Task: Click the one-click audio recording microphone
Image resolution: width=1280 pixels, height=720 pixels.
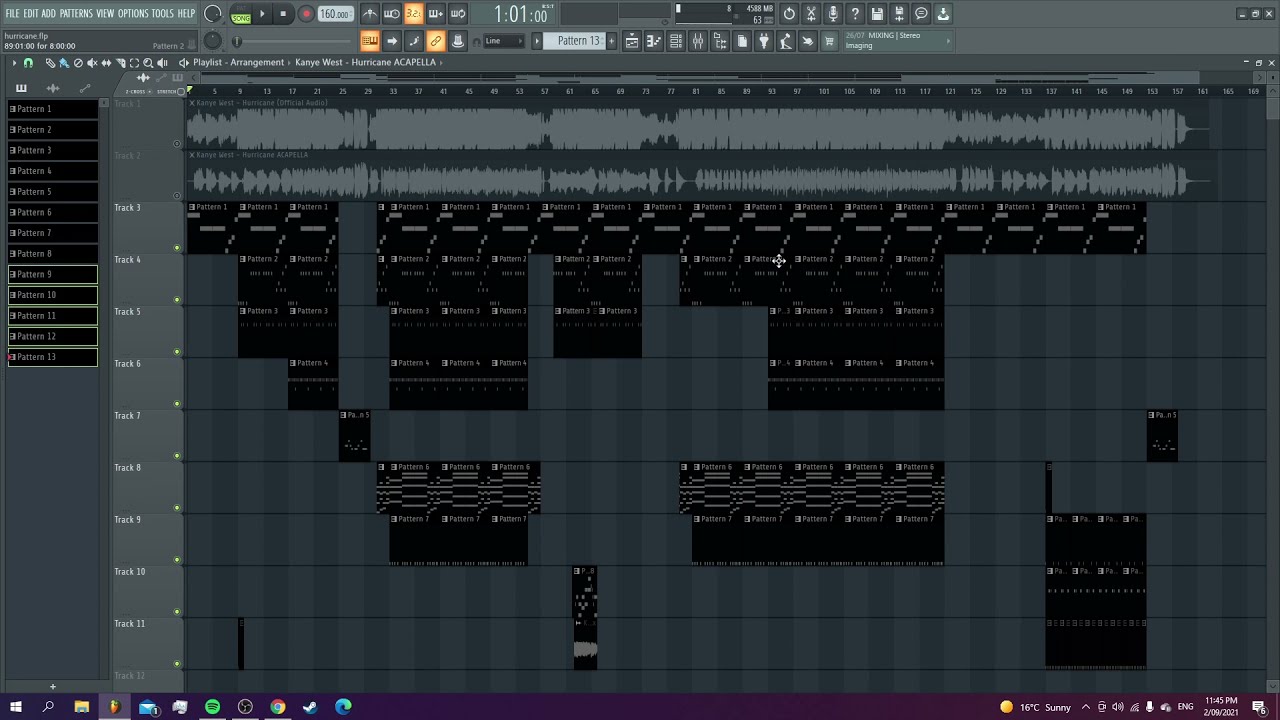Action: tap(833, 14)
